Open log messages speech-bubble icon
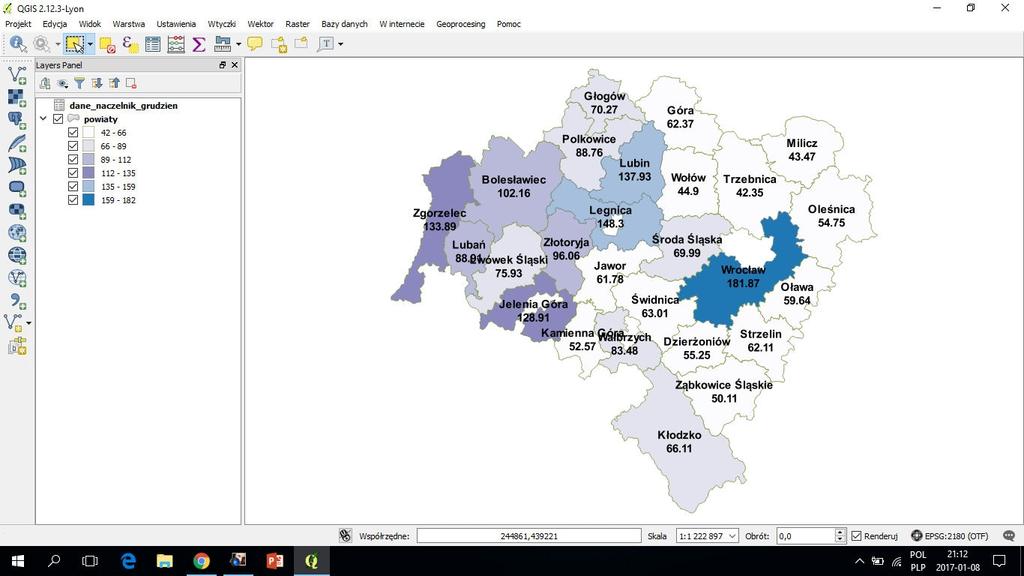Screen dimensions: 1024x576 (x=1009, y=536)
